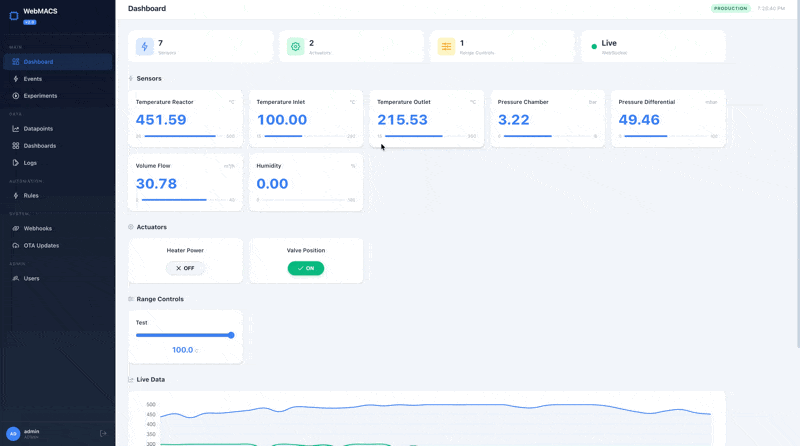Click the Logs file icon in sidebar

(x=16, y=163)
